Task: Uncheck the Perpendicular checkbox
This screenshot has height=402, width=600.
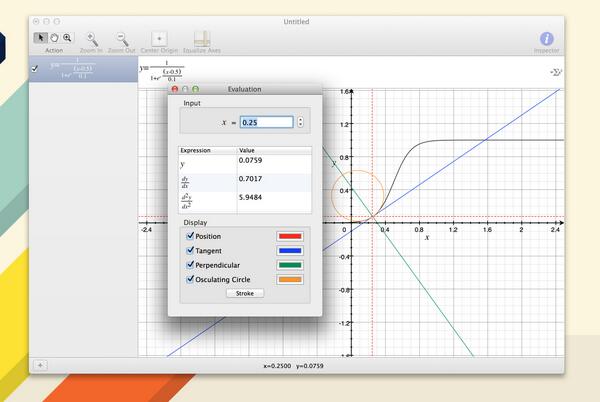Action: [190, 265]
